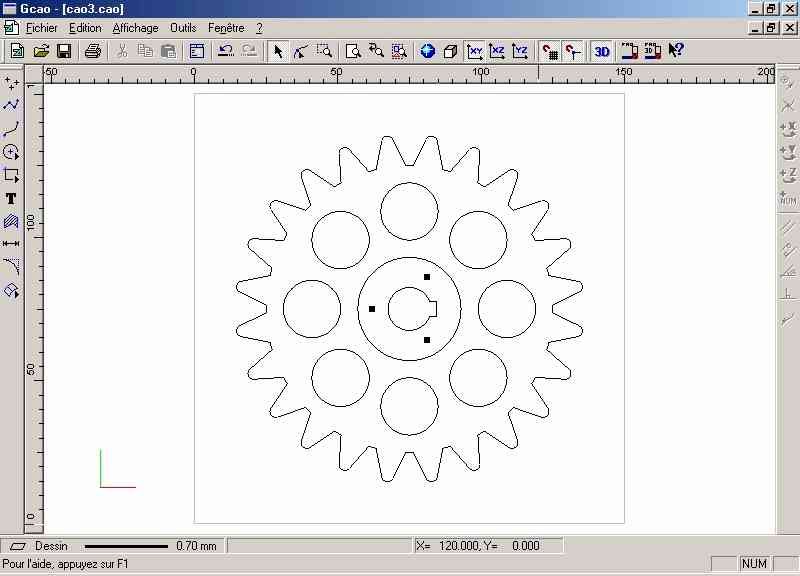800x576 pixels.
Task: Restore the inner cao3.cao document window
Action: click(771, 28)
